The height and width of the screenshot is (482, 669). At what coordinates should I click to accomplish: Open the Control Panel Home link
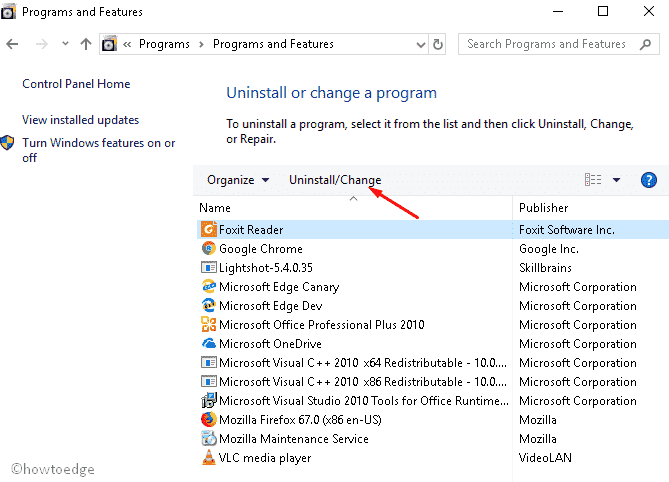click(x=76, y=84)
